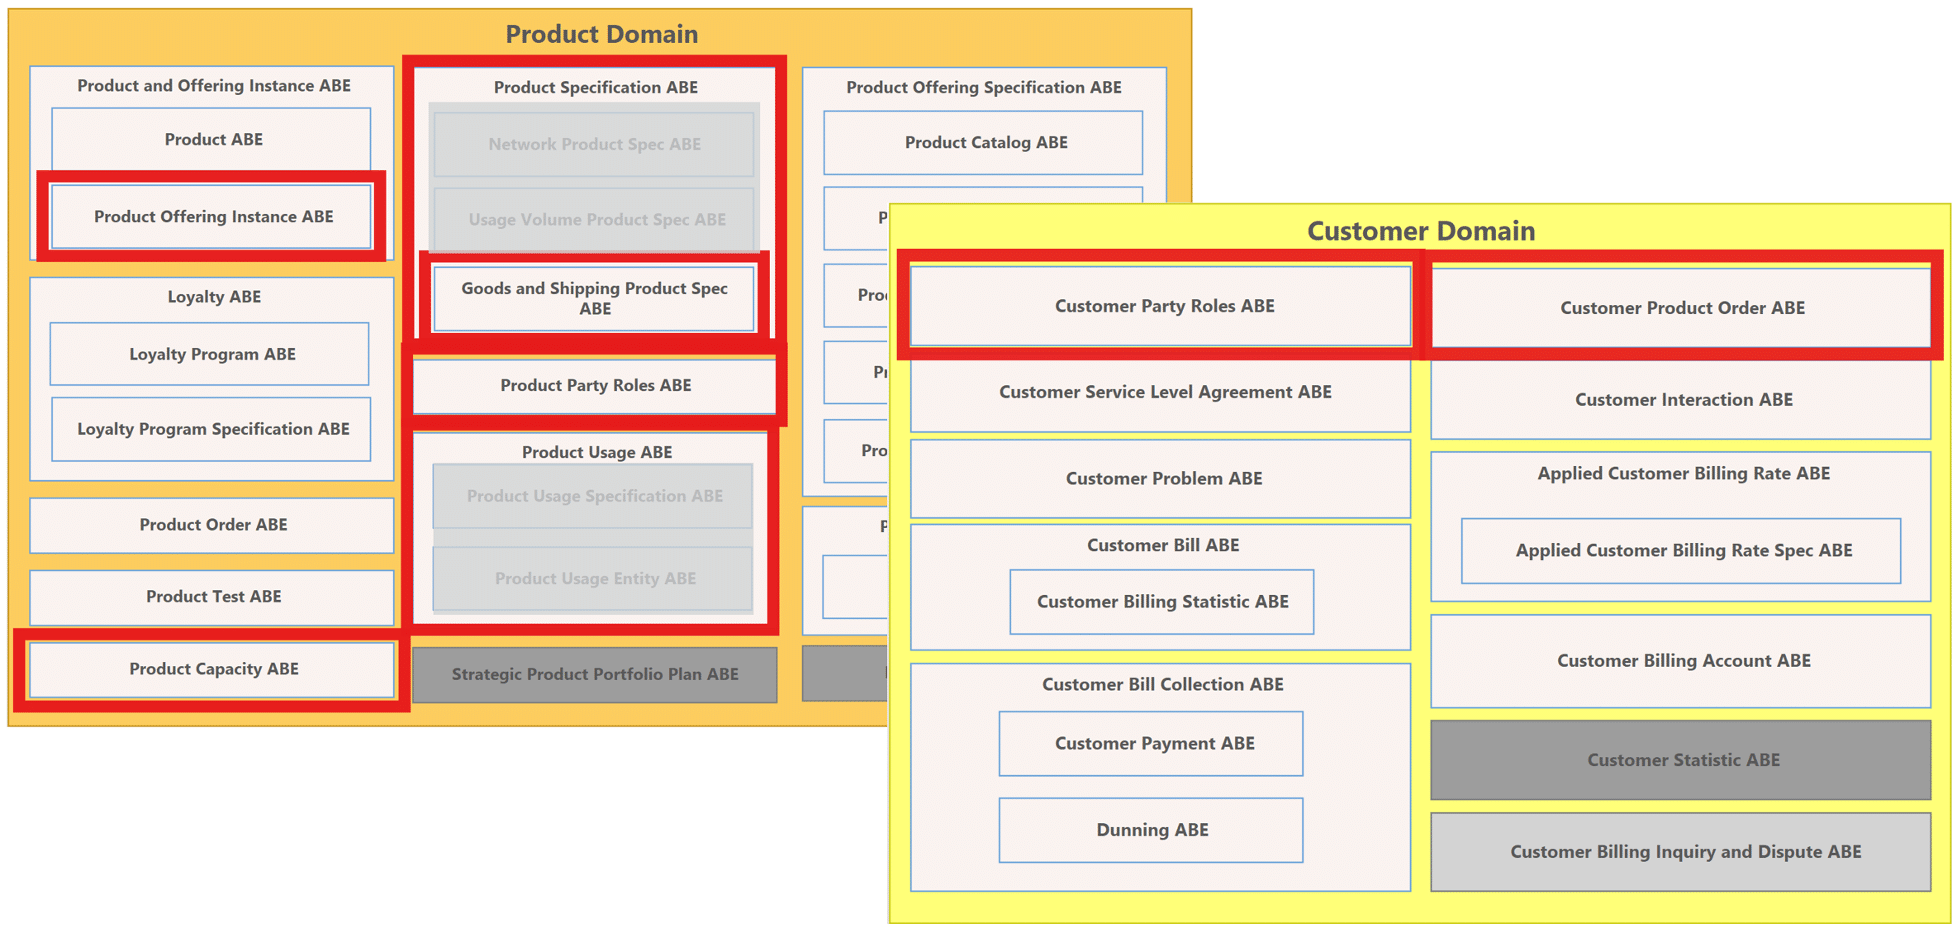Select the Customer Party Roles ABE box

(1161, 306)
